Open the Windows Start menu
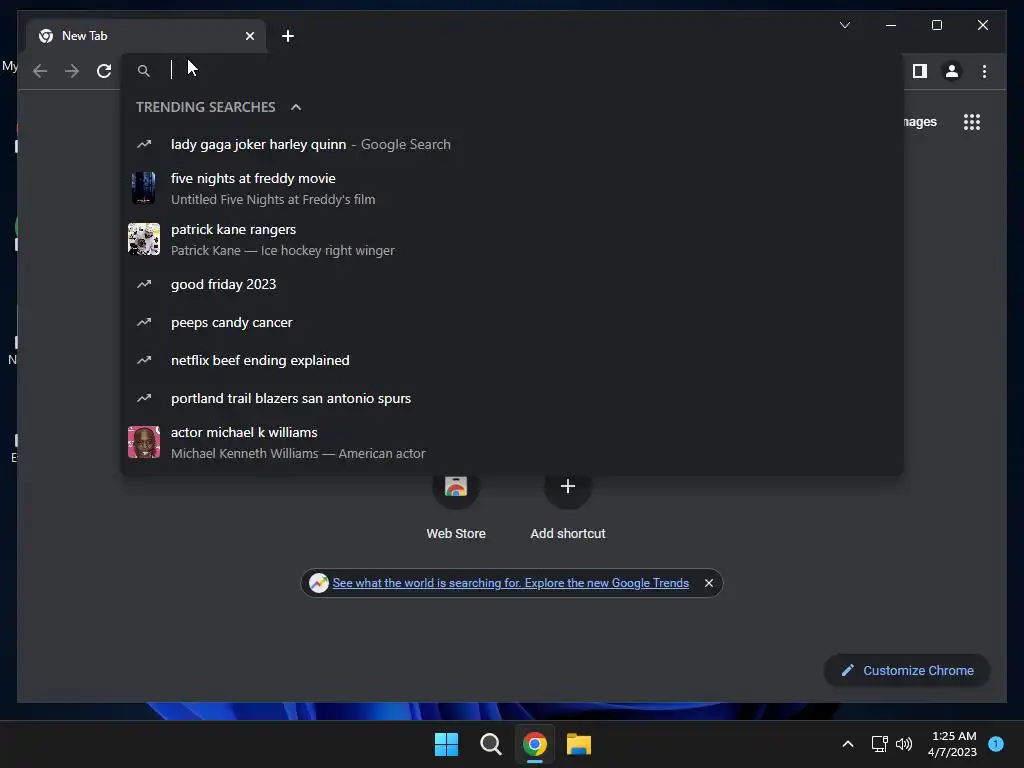This screenshot has height=768, width=1024. (446, 744)
